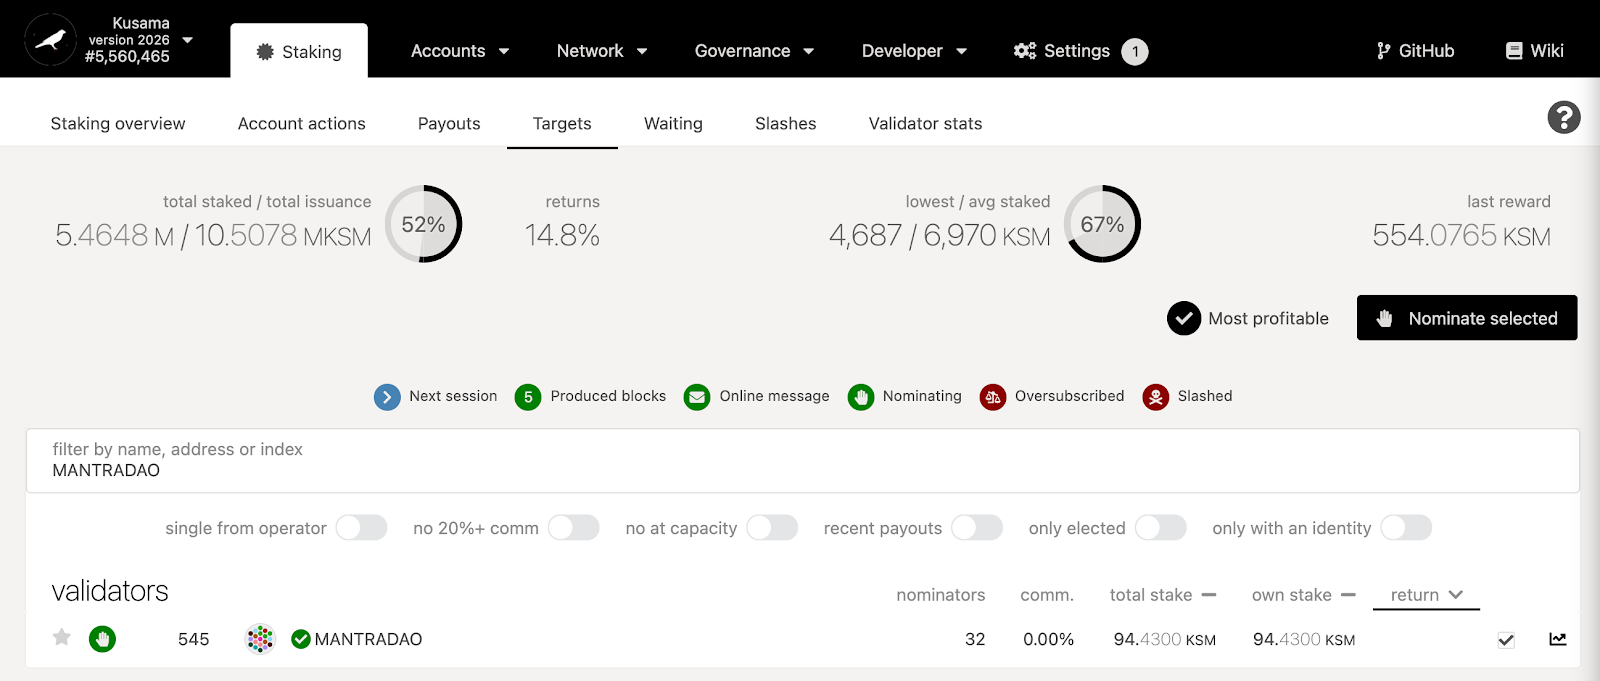Click validator index 545
The height and width of the screenshot is (681, 1600).
193,639
